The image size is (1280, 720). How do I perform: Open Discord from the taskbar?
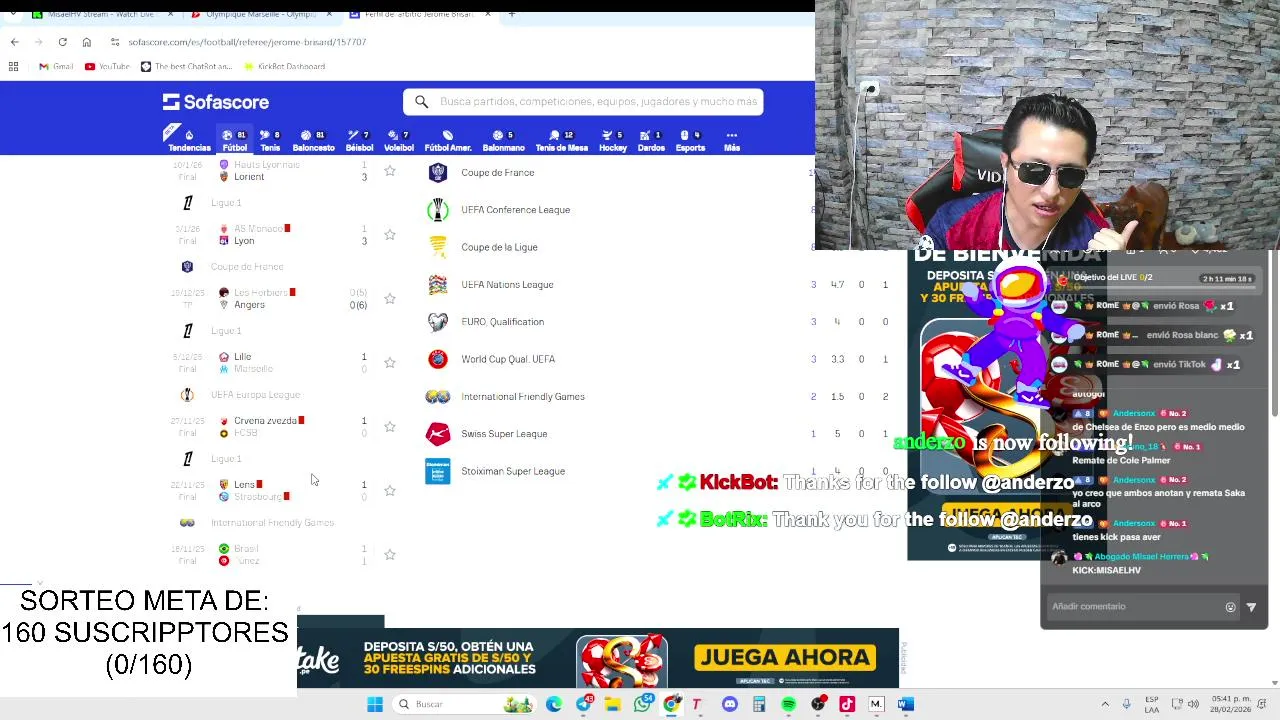coord(730,704)
